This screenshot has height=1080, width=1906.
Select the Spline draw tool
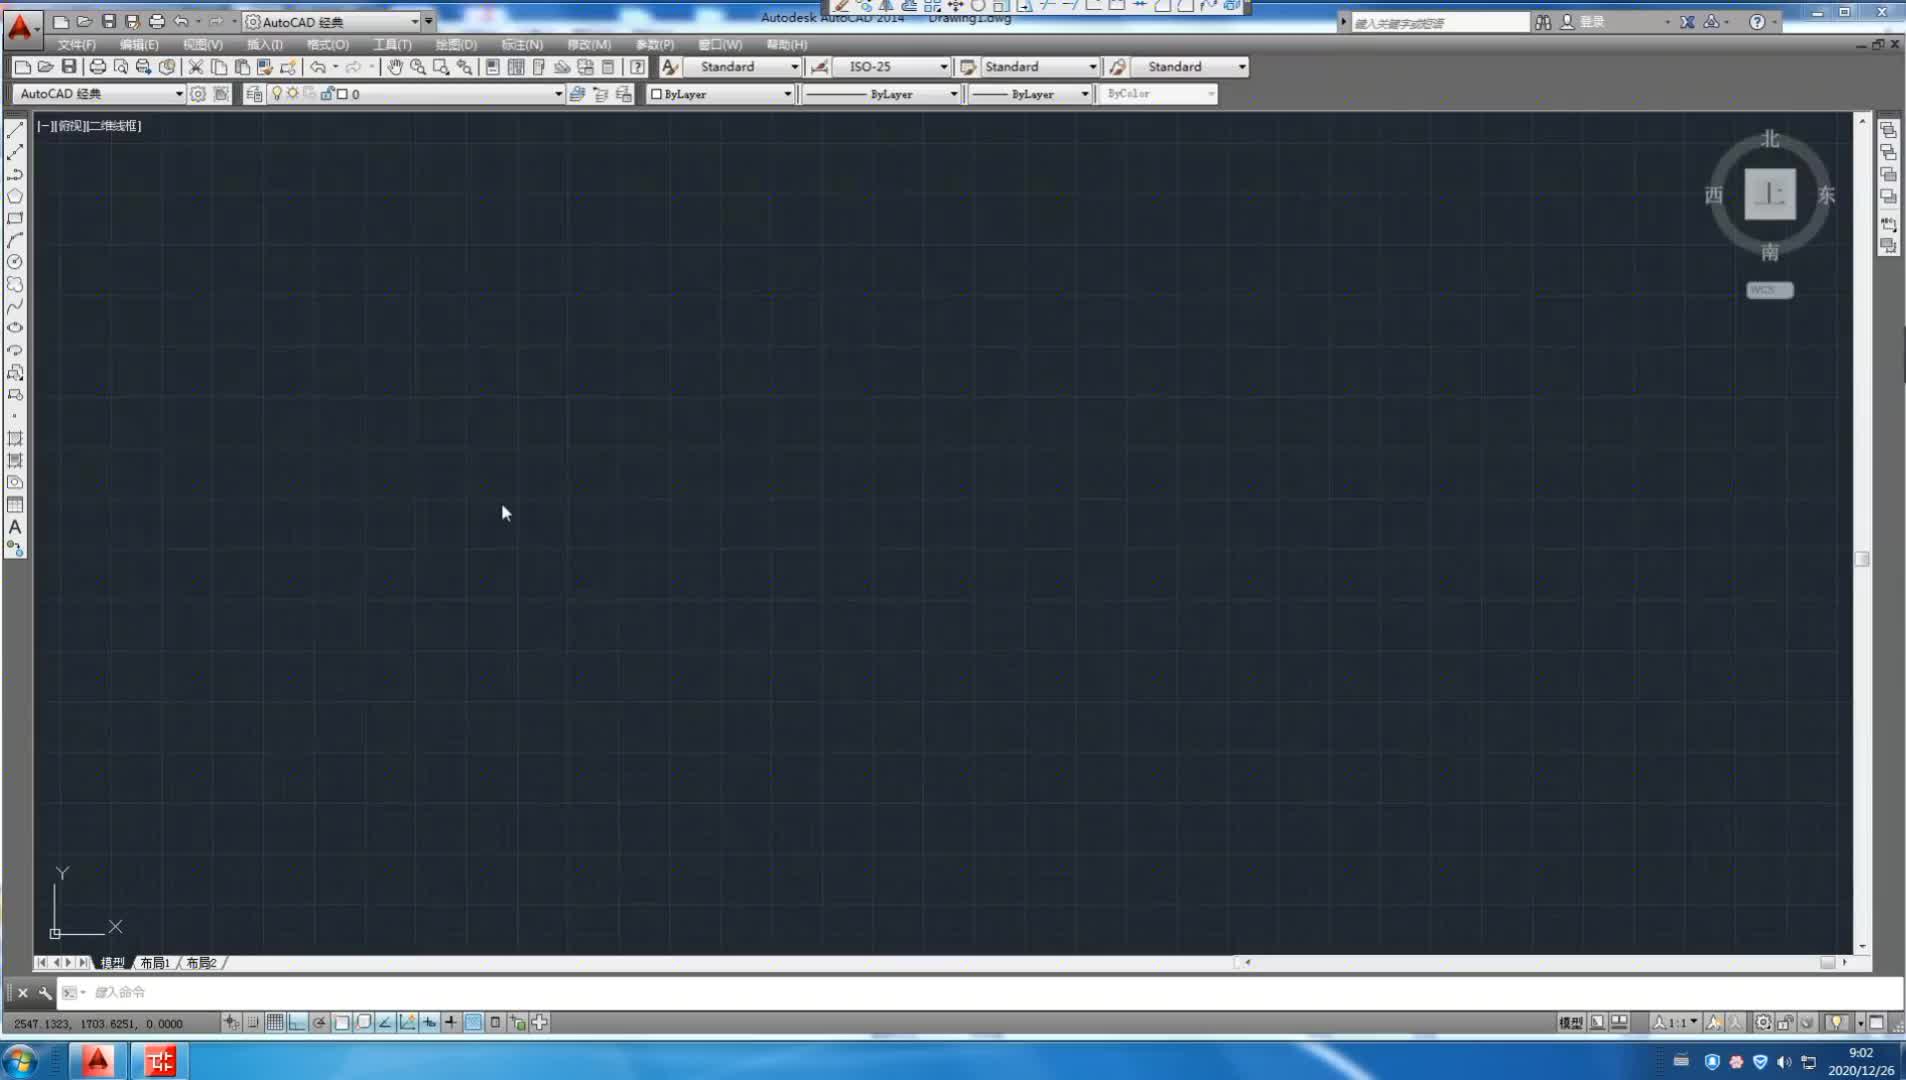pyautogui.click(x=15, y=306)
